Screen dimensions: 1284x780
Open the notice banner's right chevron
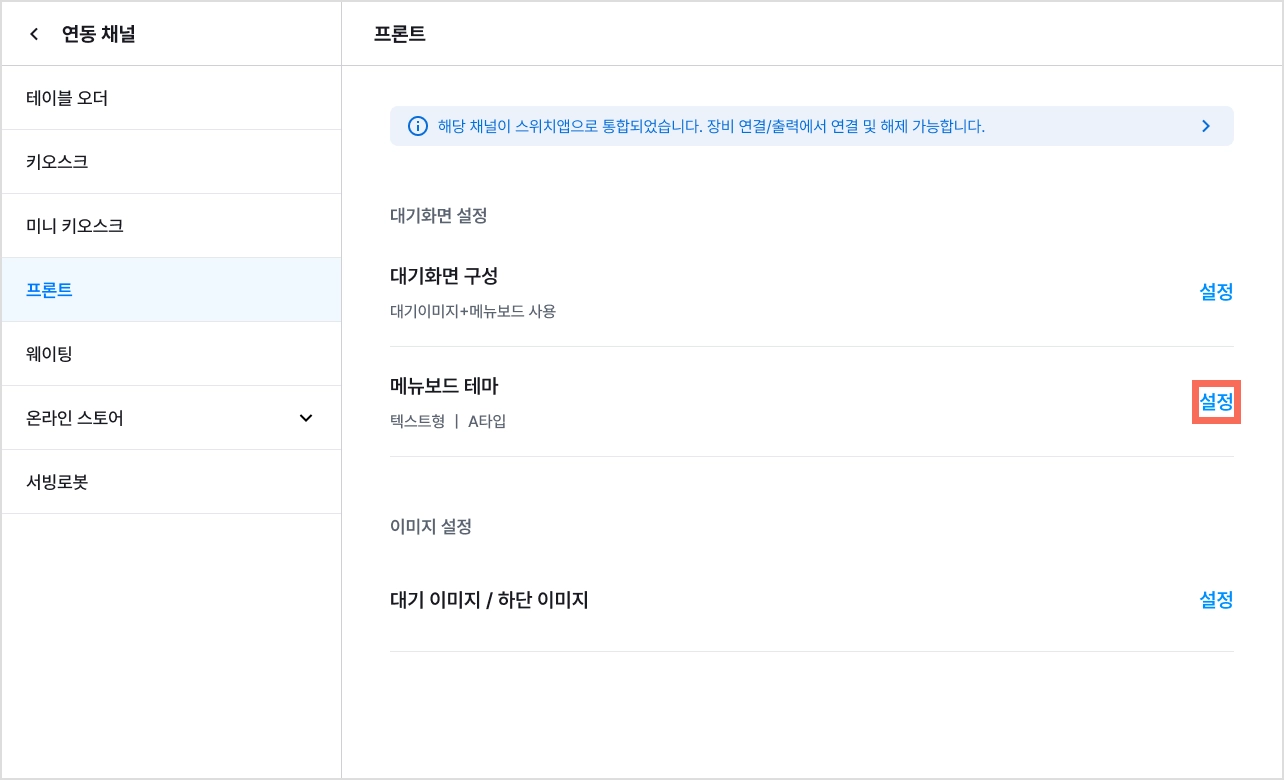pos(1205,126)
